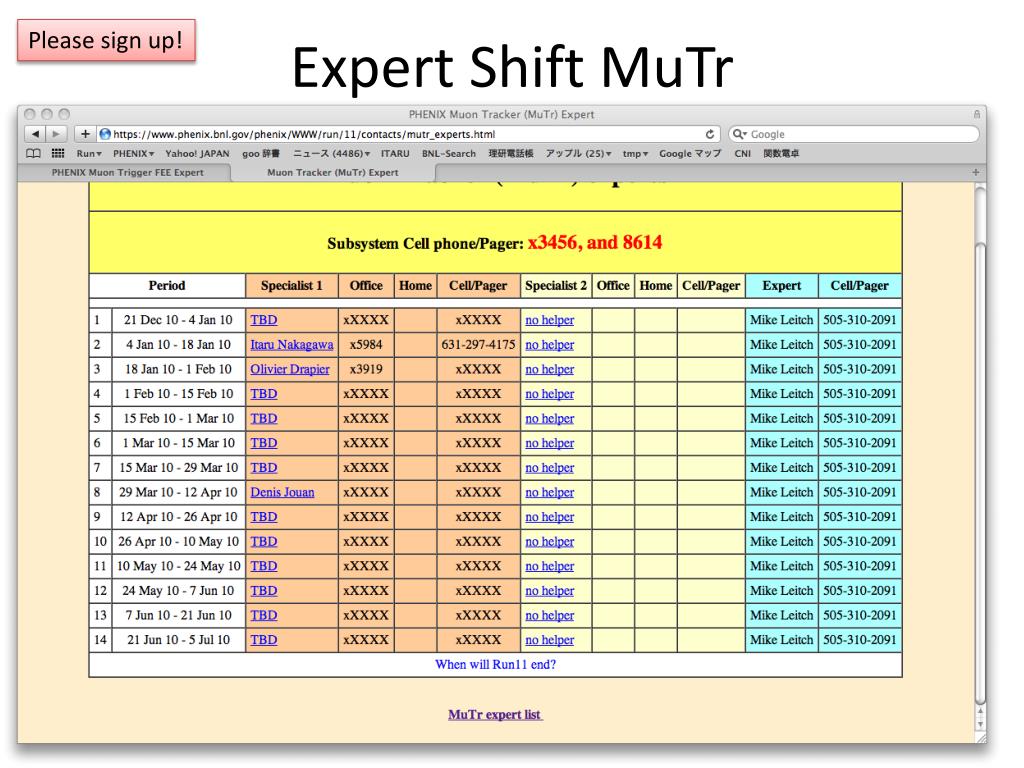Click the scrollbar down arrow
This screenshot has height=768, width=1024.
980,724
